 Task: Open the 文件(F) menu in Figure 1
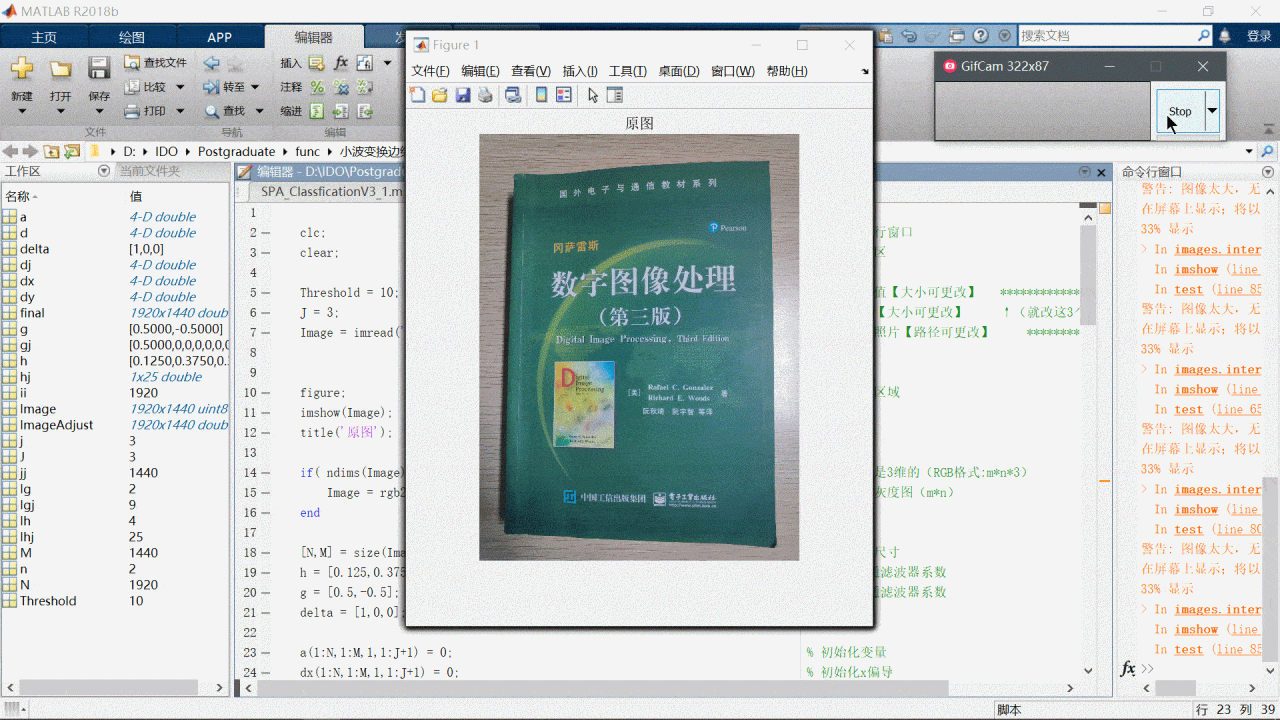pos(431,71)
